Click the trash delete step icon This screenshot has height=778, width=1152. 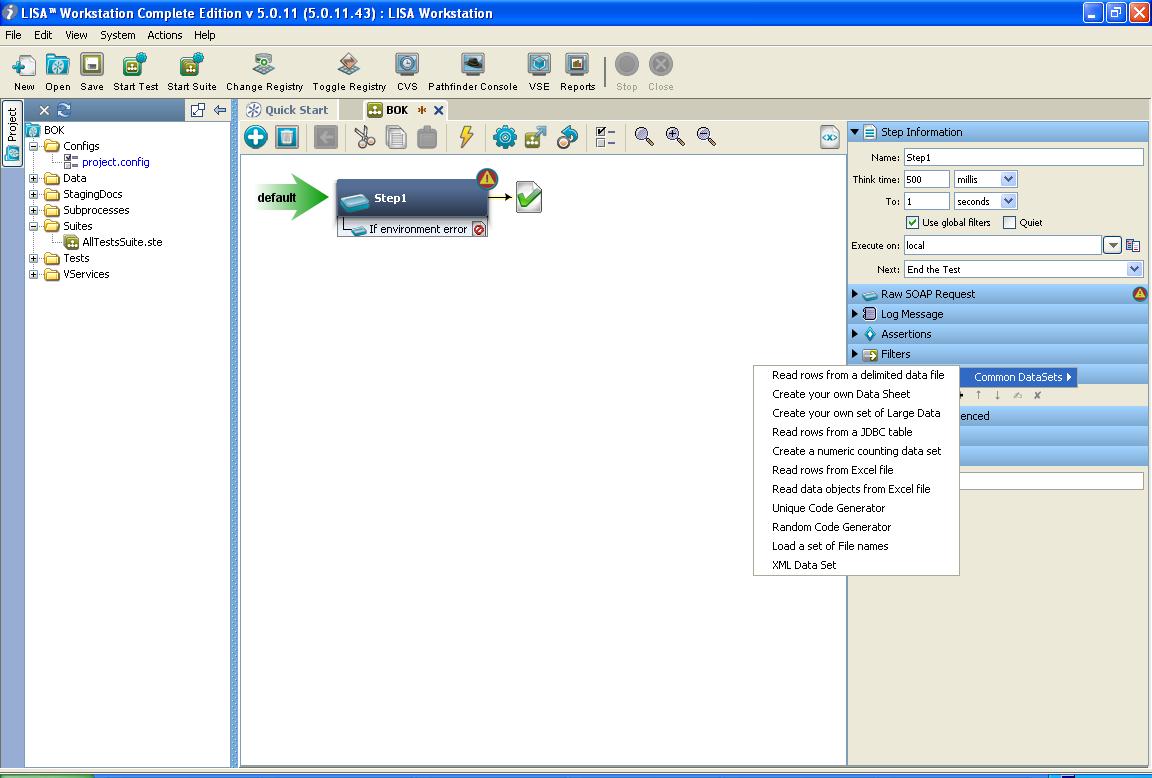[x=287, y=137]
